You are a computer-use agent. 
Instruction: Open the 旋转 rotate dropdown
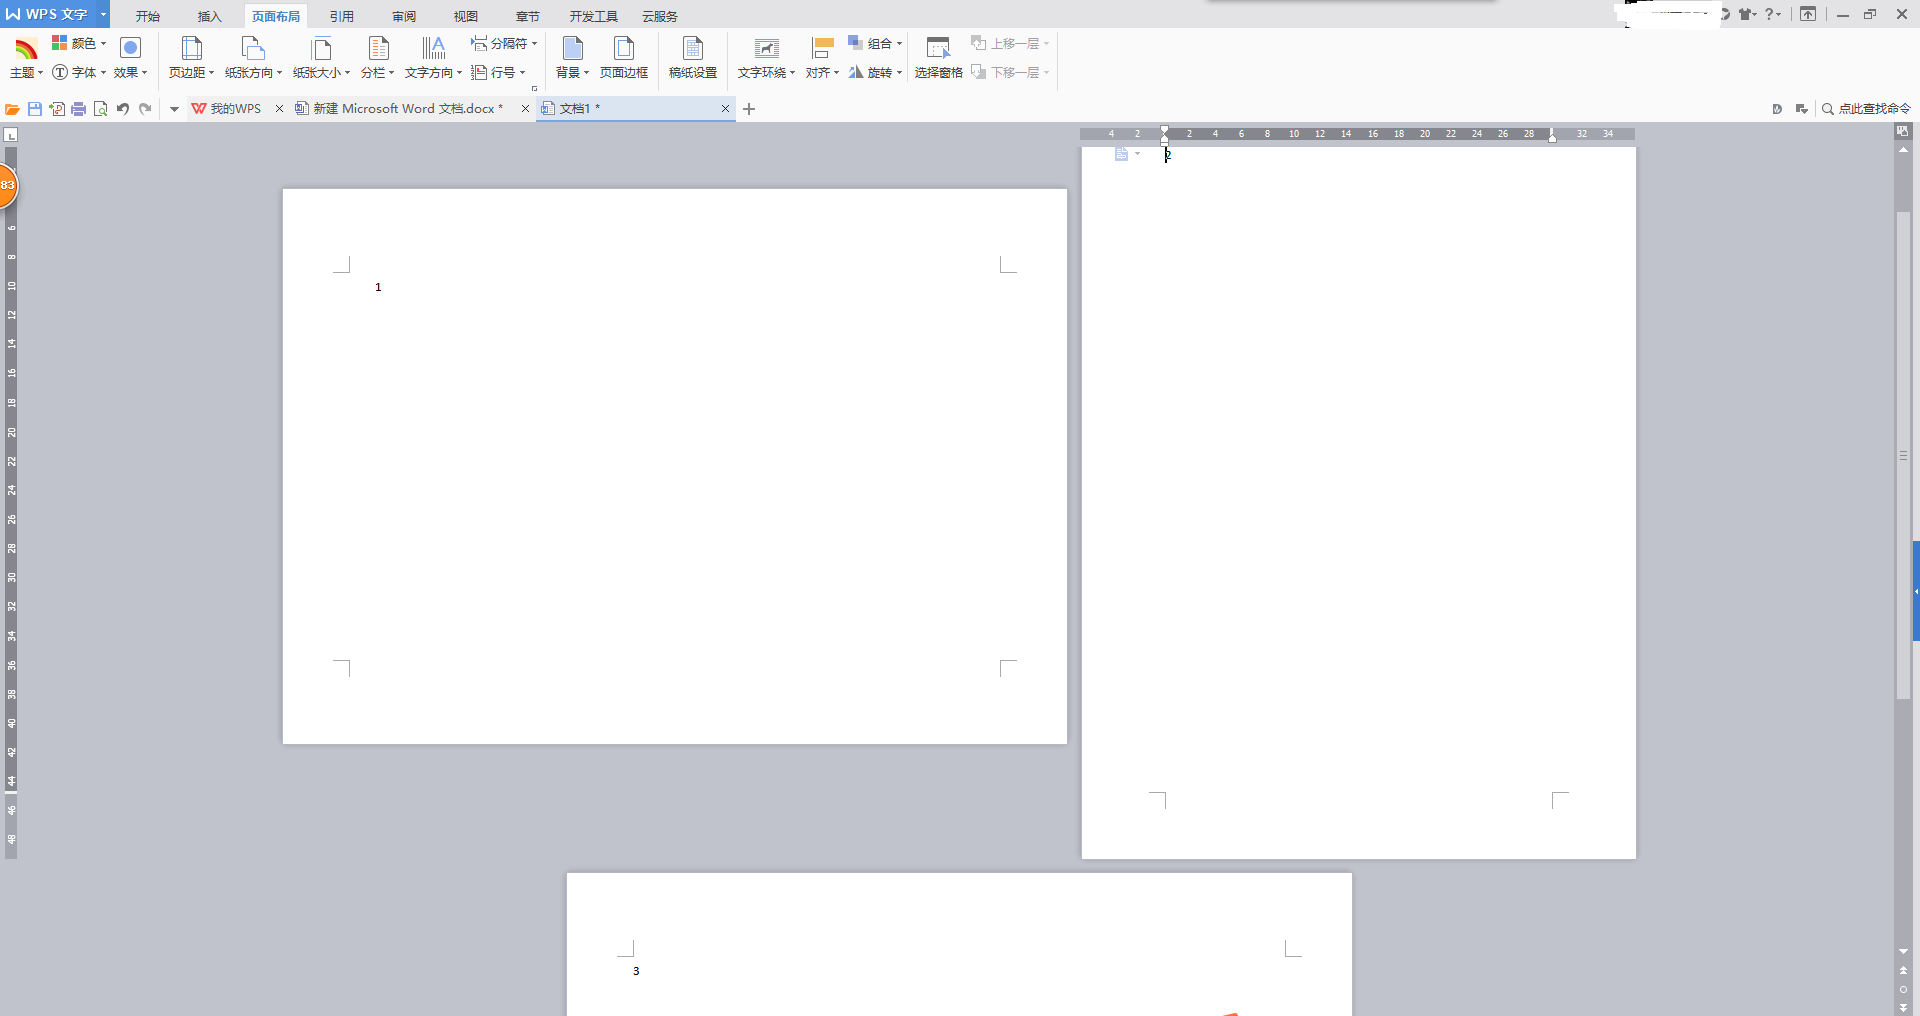pos(875,72)
